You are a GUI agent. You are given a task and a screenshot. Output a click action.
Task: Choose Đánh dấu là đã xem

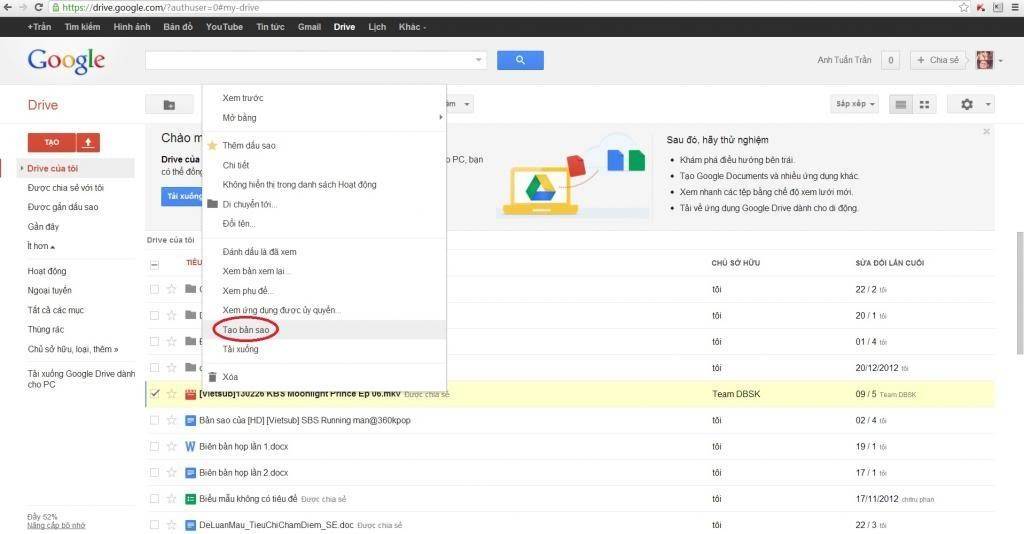pyautogui.click(x=259, y=251)
